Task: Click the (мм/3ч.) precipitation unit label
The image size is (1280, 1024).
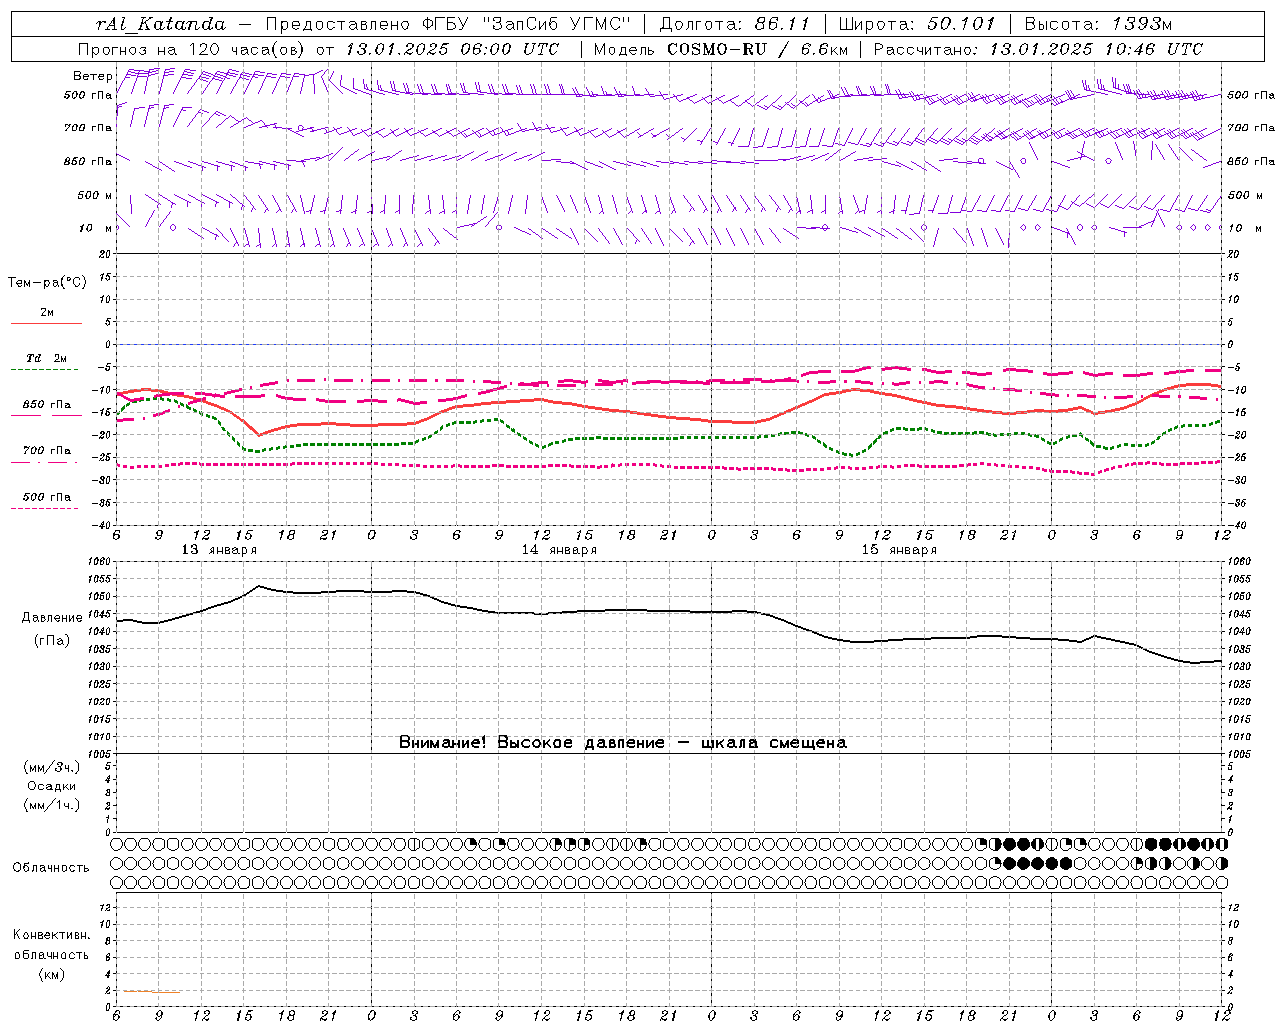Action: 52,767
